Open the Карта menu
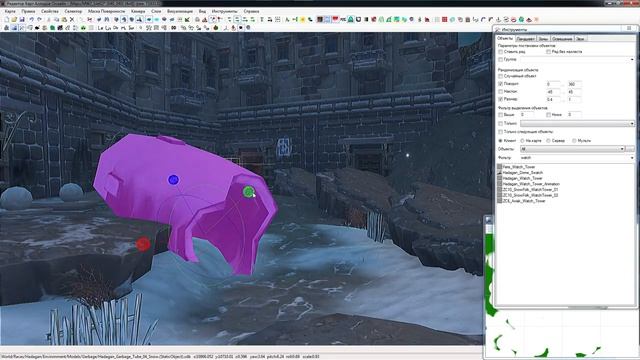Screen dimensions: 640x360 tap(10, 11)
